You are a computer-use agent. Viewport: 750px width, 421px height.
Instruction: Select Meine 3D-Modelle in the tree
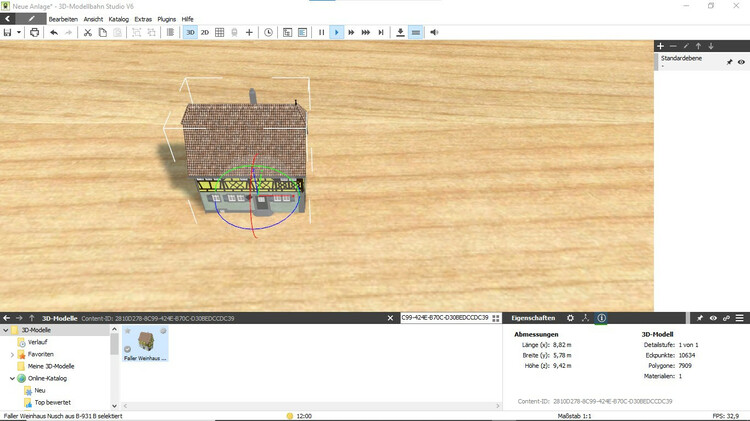[x=49, y=366]
